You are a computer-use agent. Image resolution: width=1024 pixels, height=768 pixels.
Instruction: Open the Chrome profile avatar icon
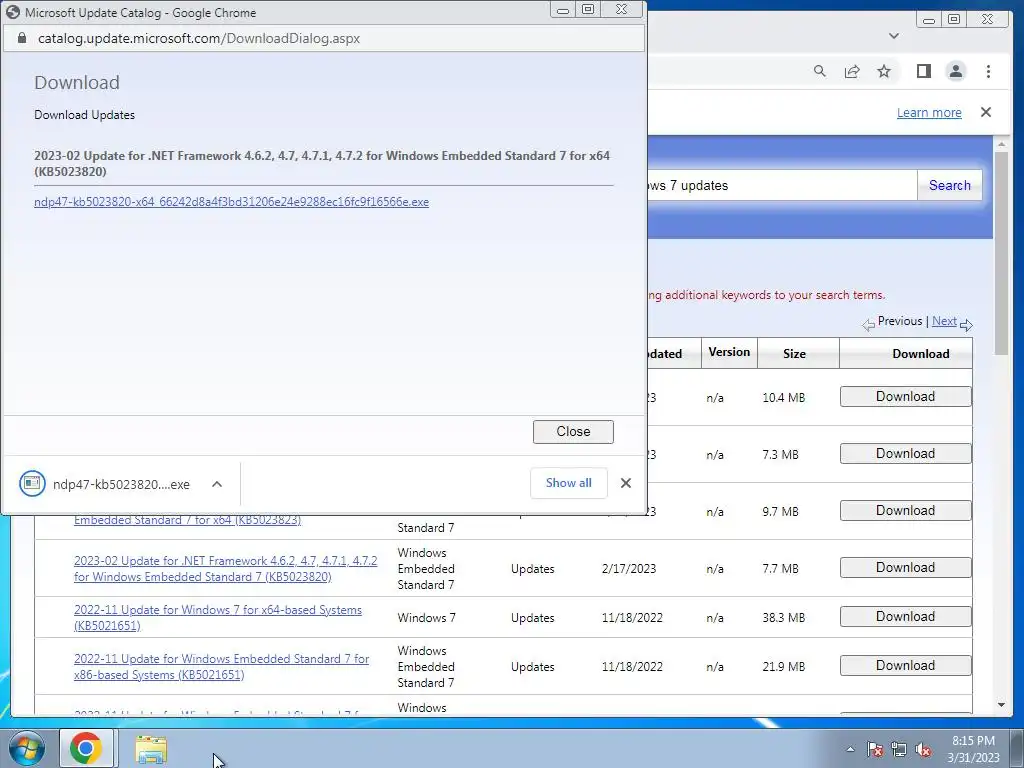(x=955, y=71)
